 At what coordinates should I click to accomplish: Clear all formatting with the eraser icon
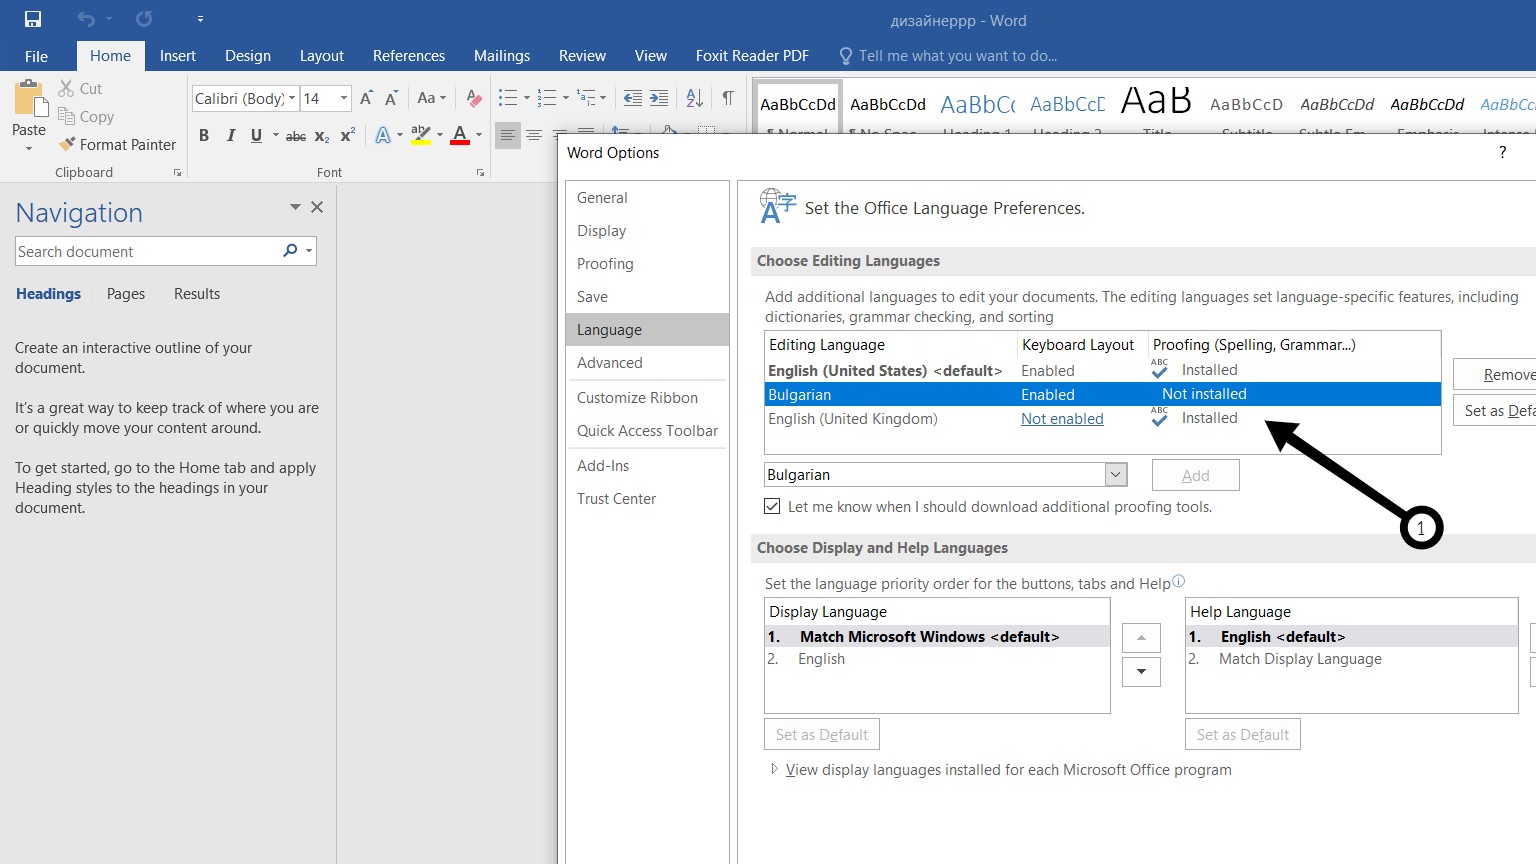point(474,98)
